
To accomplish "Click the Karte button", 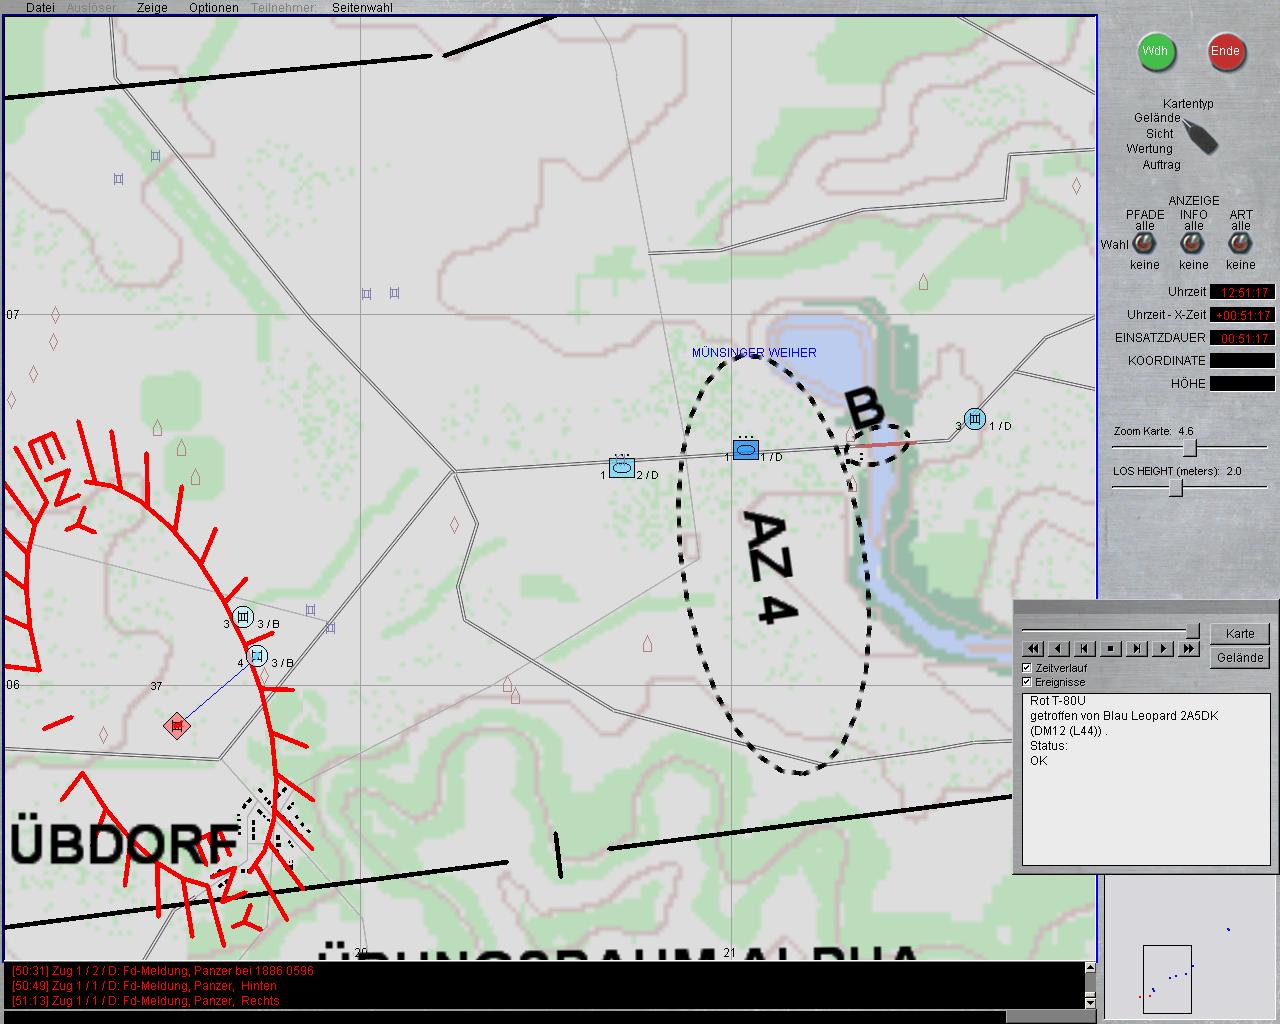I will [1240, 633].
